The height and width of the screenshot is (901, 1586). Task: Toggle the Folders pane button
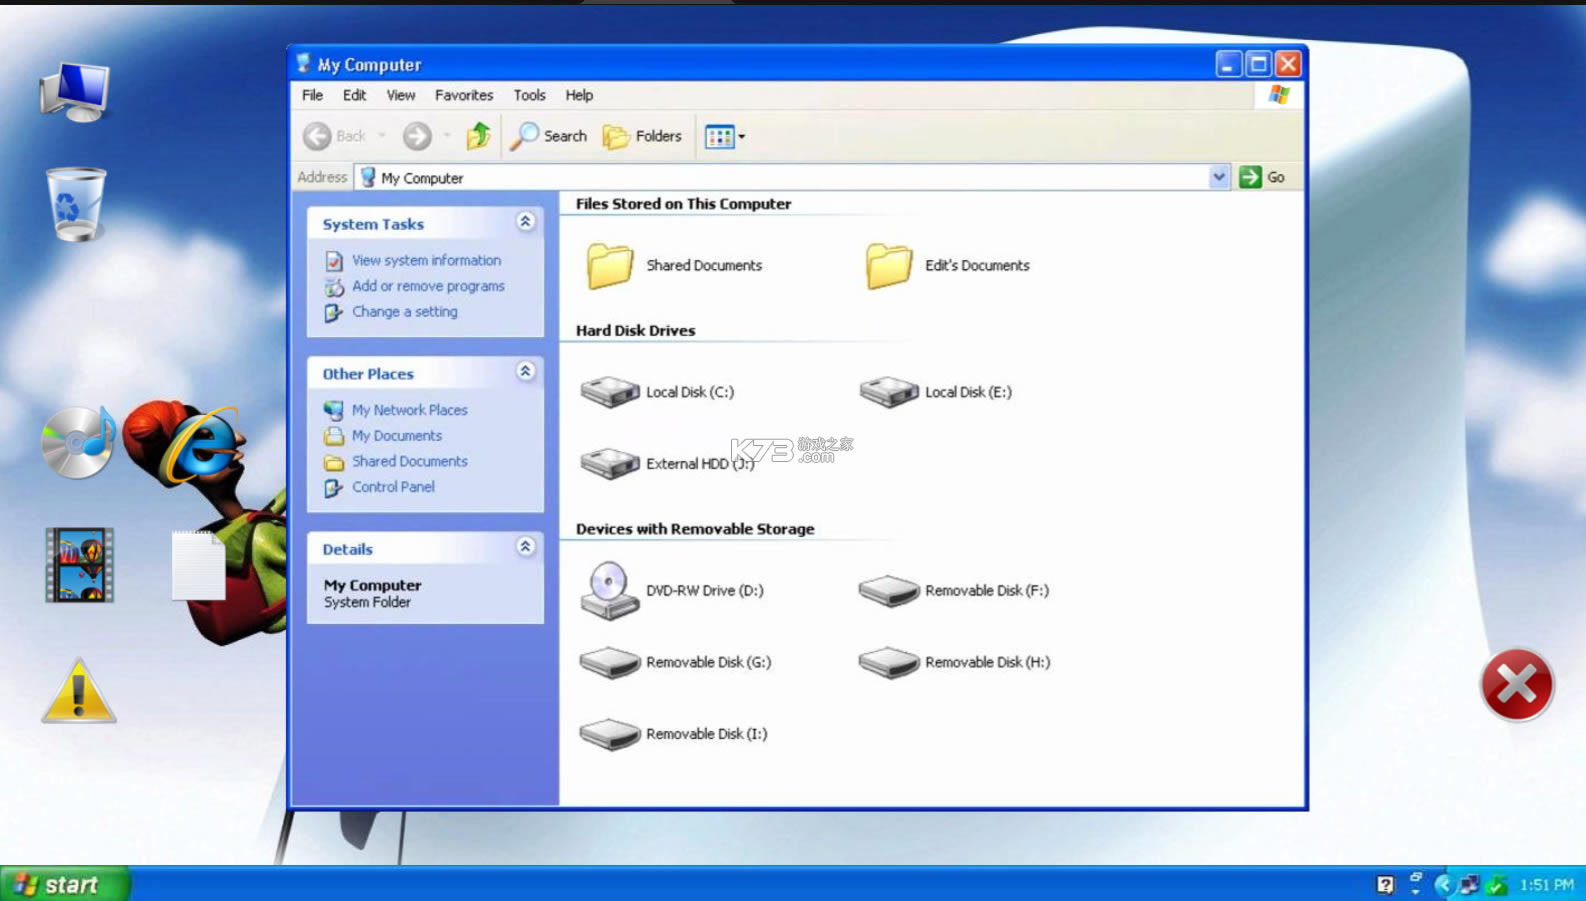[x=643, y=136]
